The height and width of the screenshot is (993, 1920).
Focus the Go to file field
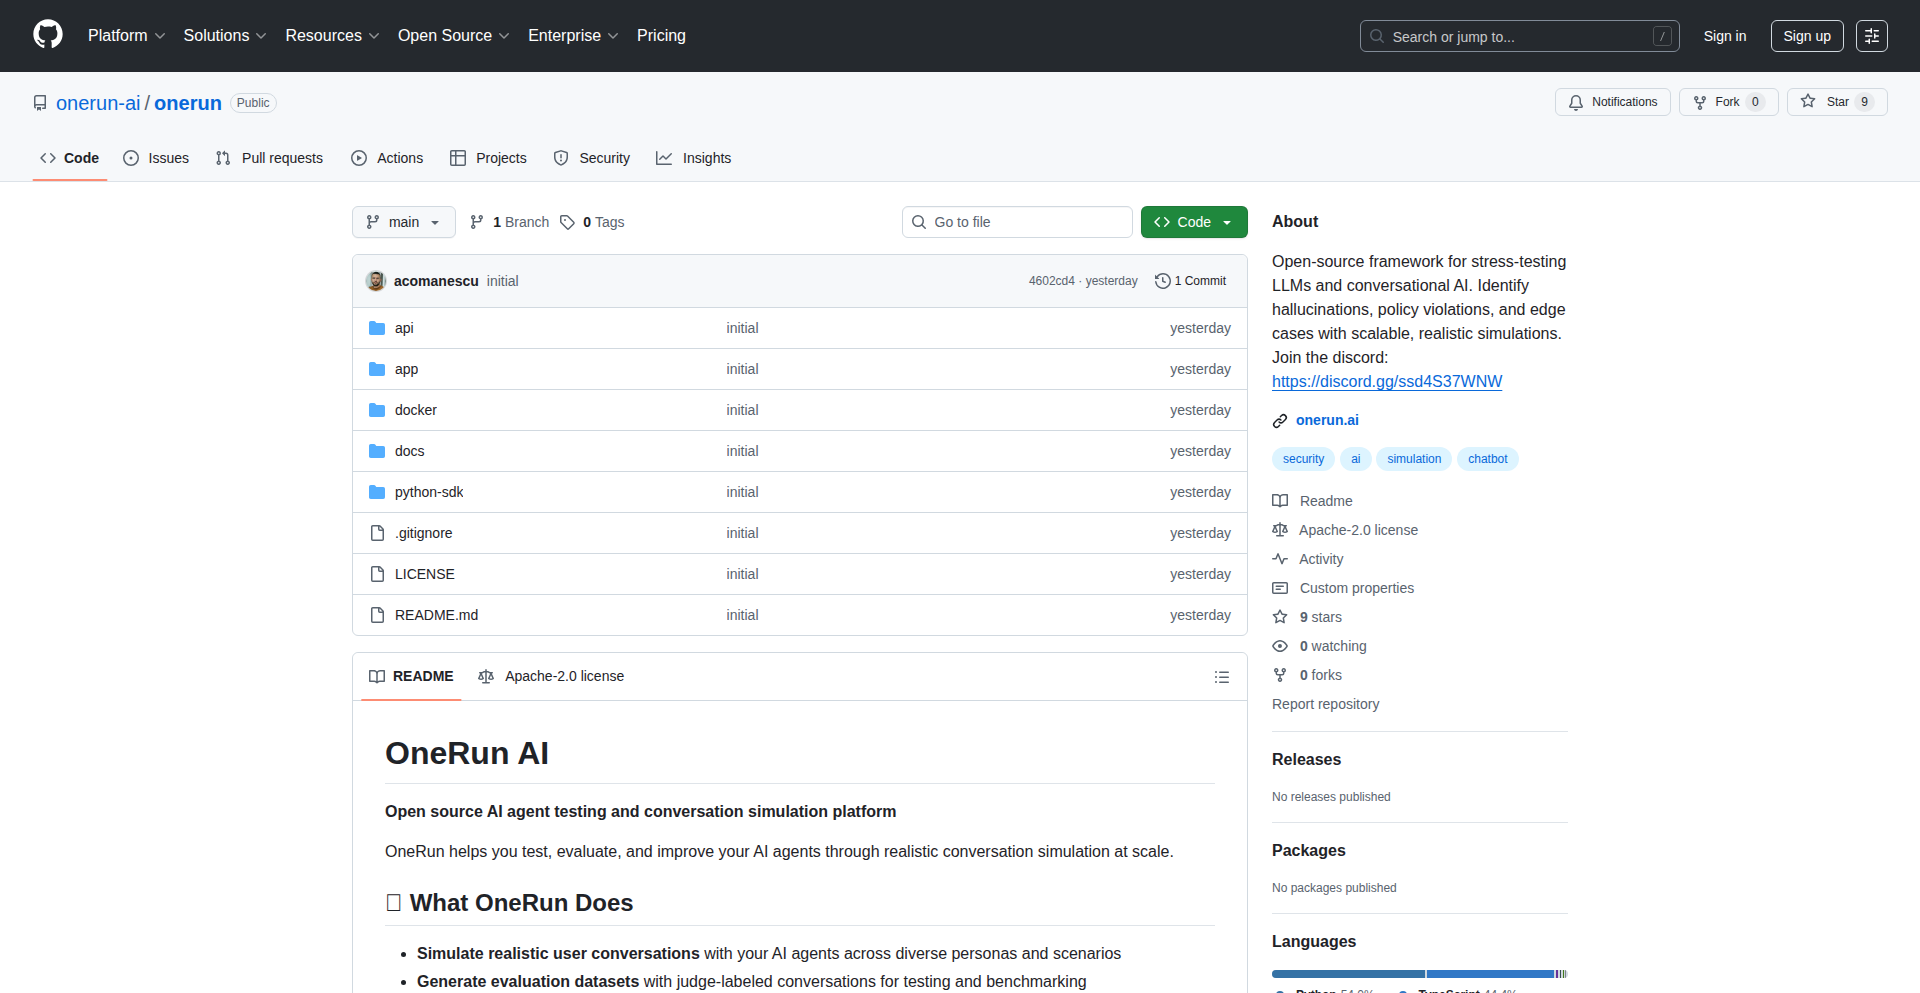[x=1017, y=222]
